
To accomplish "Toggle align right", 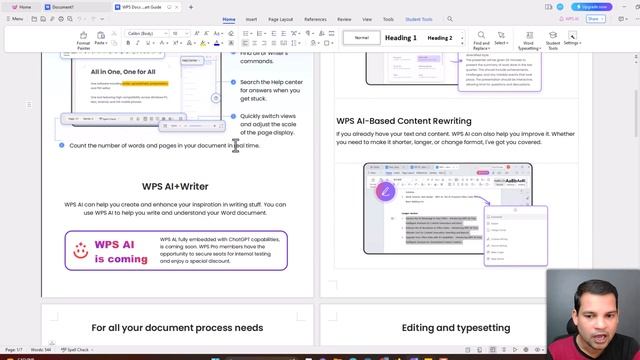I will pyautogui.click(x=264, y=43).
